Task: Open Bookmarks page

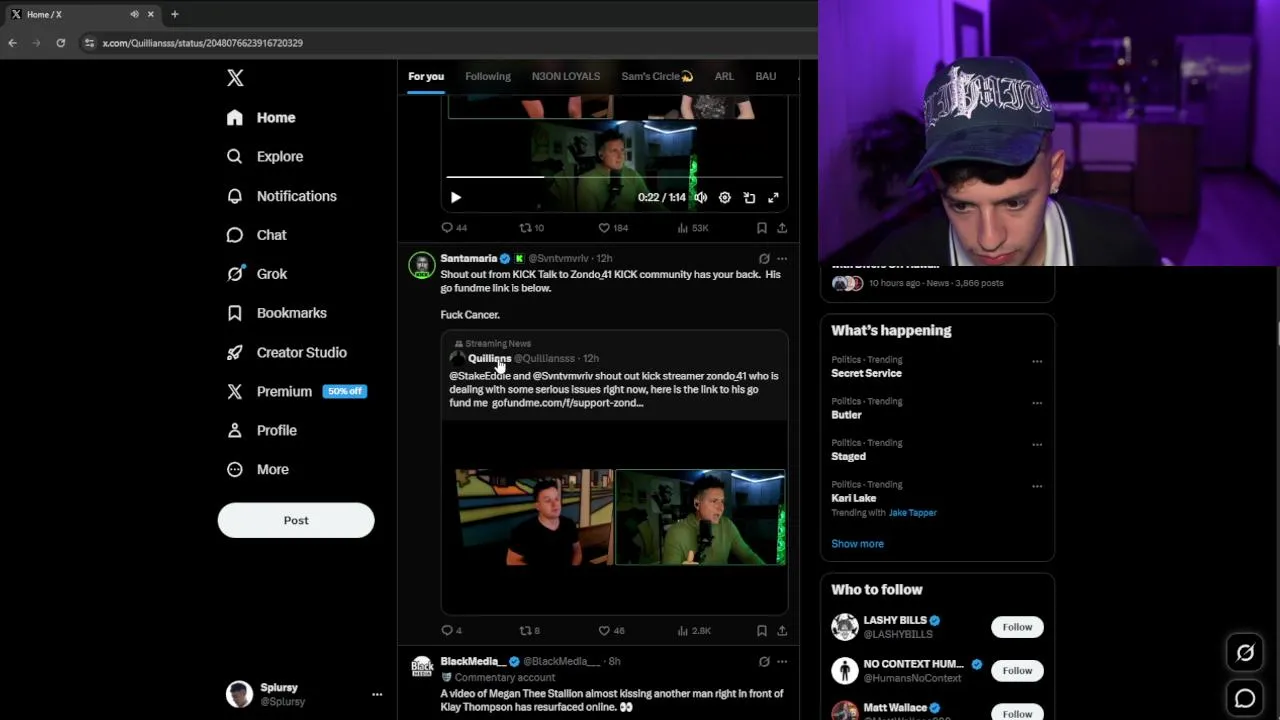Action: (x=277, y=313)
